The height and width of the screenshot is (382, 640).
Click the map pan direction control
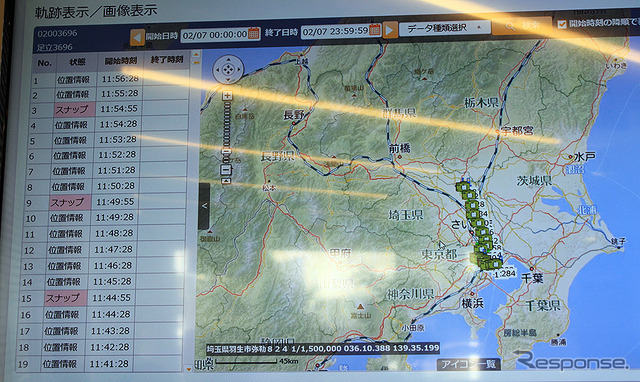(x=228, y=70)
